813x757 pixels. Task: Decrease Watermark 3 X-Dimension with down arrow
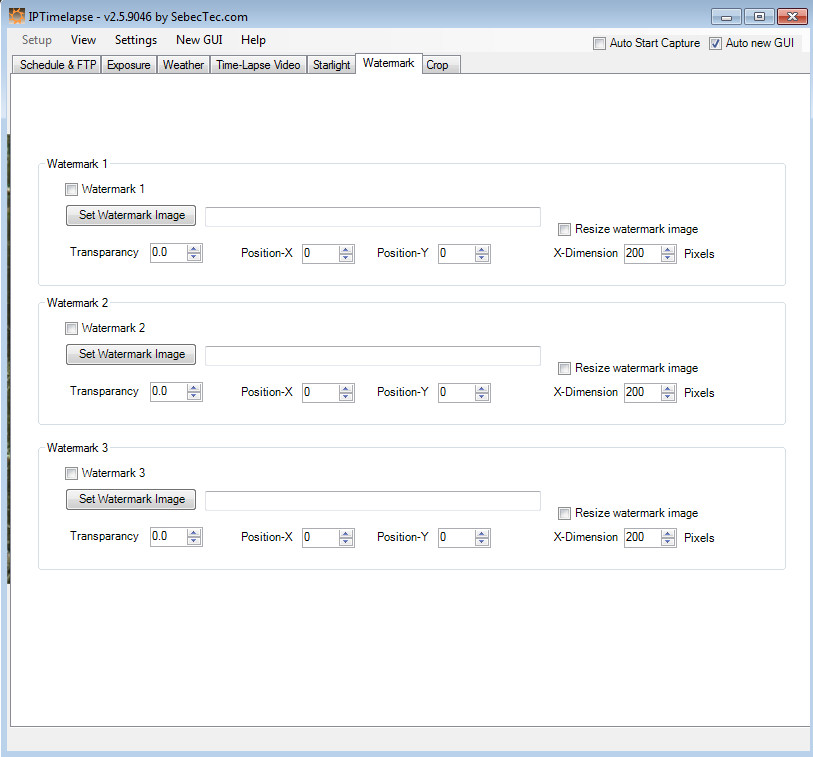point(668,542)
